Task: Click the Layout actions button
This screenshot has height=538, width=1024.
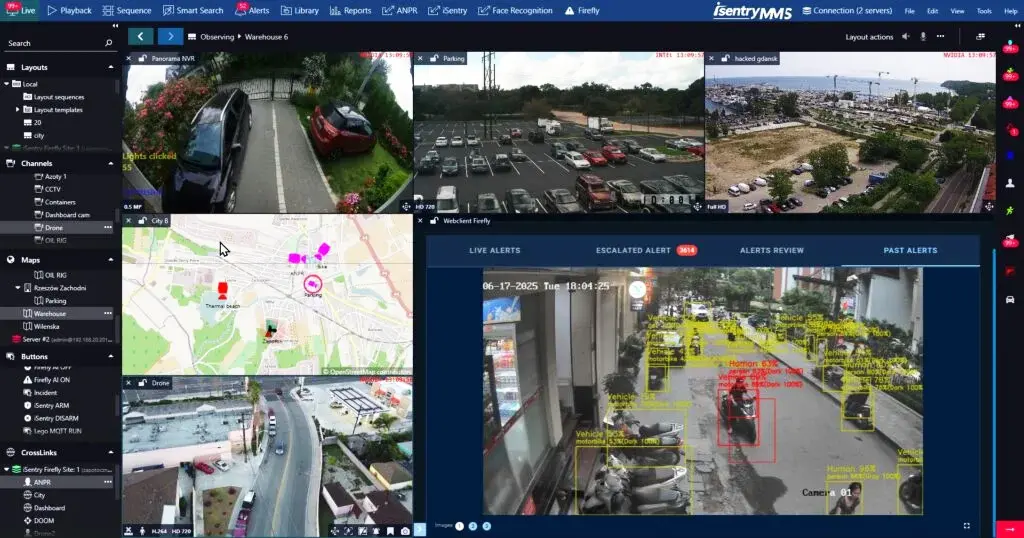Action: (x=869, y=36)
